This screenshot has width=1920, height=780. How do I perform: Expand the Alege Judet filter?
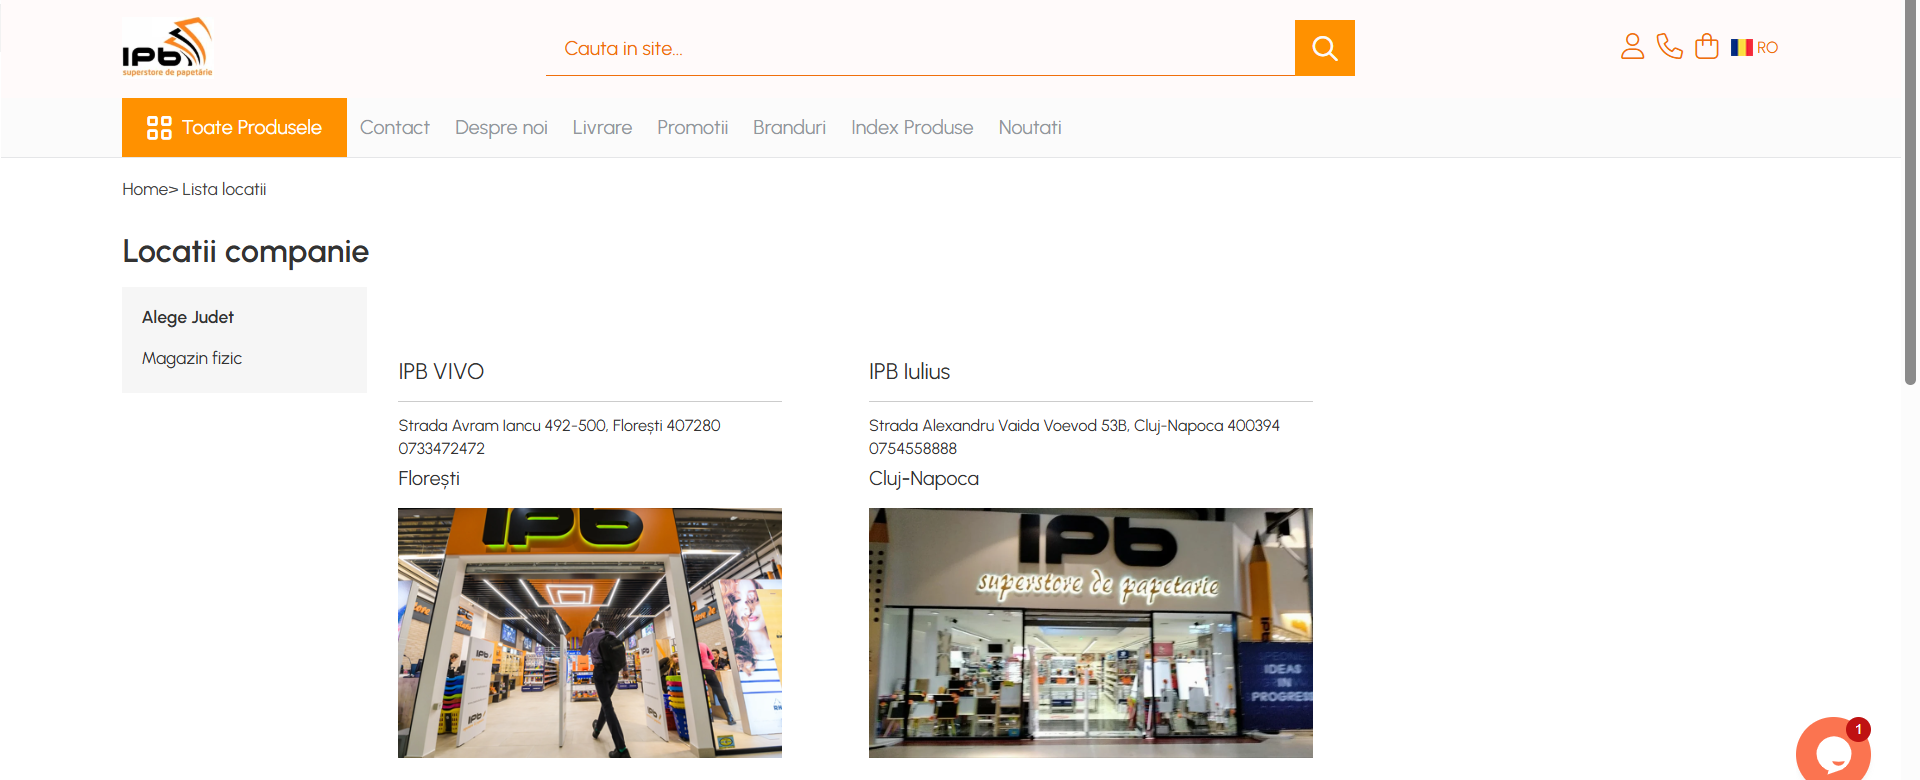tap(188, 317)
